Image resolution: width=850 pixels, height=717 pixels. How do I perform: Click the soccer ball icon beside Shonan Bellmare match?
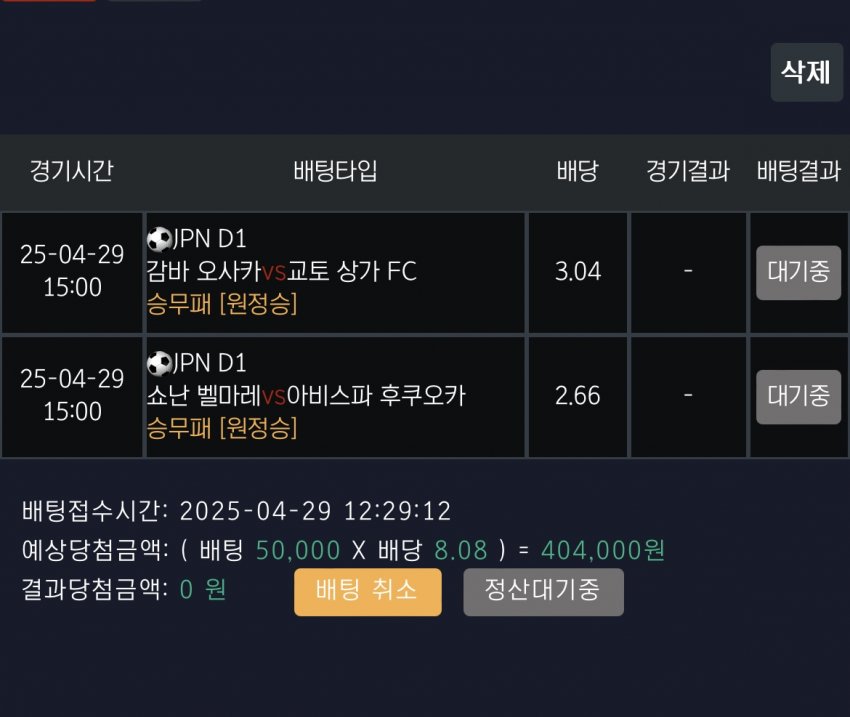tap(159, 364)
